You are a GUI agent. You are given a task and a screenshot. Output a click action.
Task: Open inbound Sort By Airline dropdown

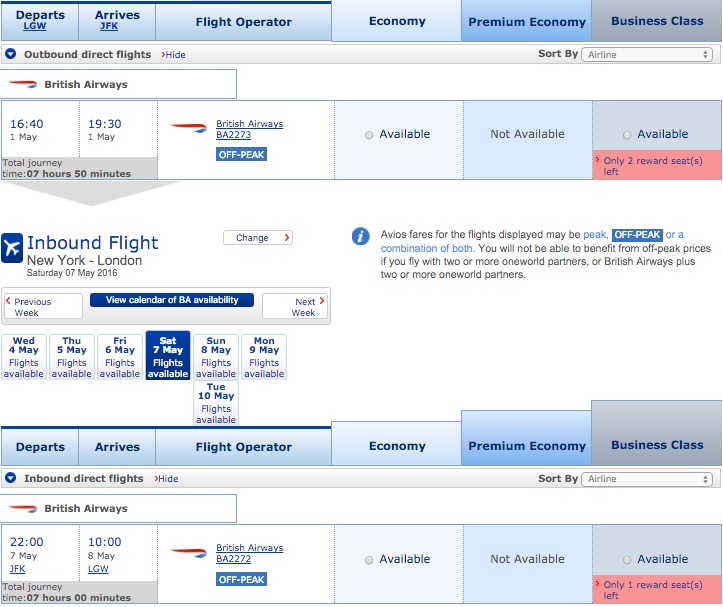pos(647,479)
